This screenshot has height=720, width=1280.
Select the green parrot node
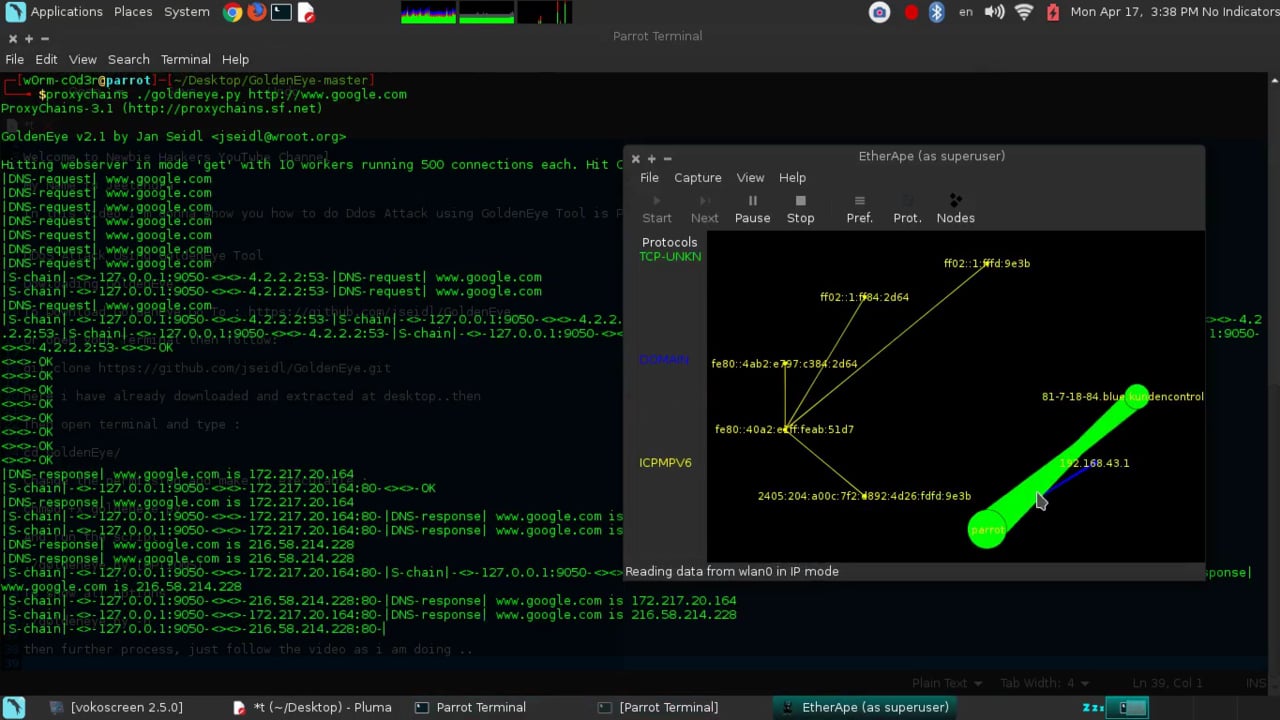coord(987,530)
